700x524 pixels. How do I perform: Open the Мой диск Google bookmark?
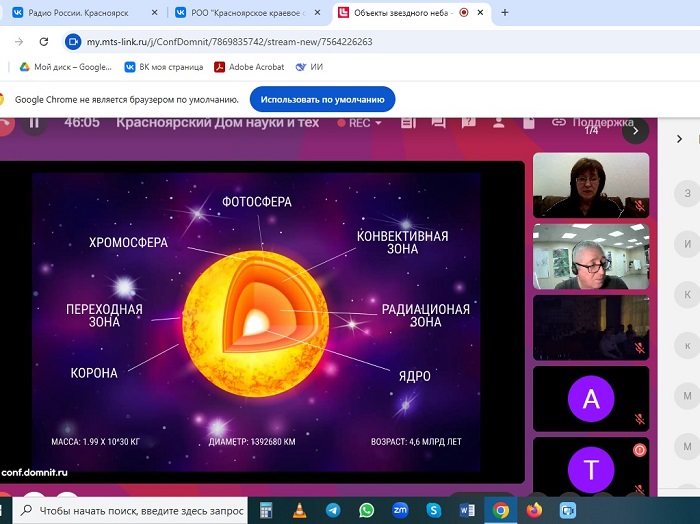tap(65, 67)
